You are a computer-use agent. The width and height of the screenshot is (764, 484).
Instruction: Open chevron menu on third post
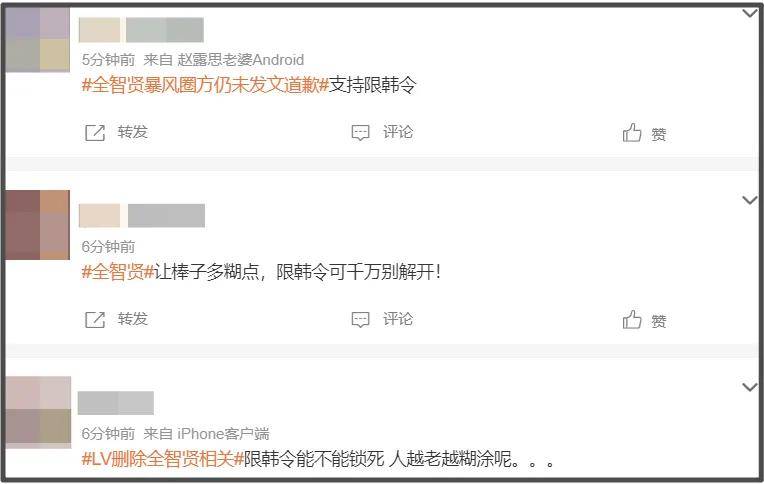(749, 387)
